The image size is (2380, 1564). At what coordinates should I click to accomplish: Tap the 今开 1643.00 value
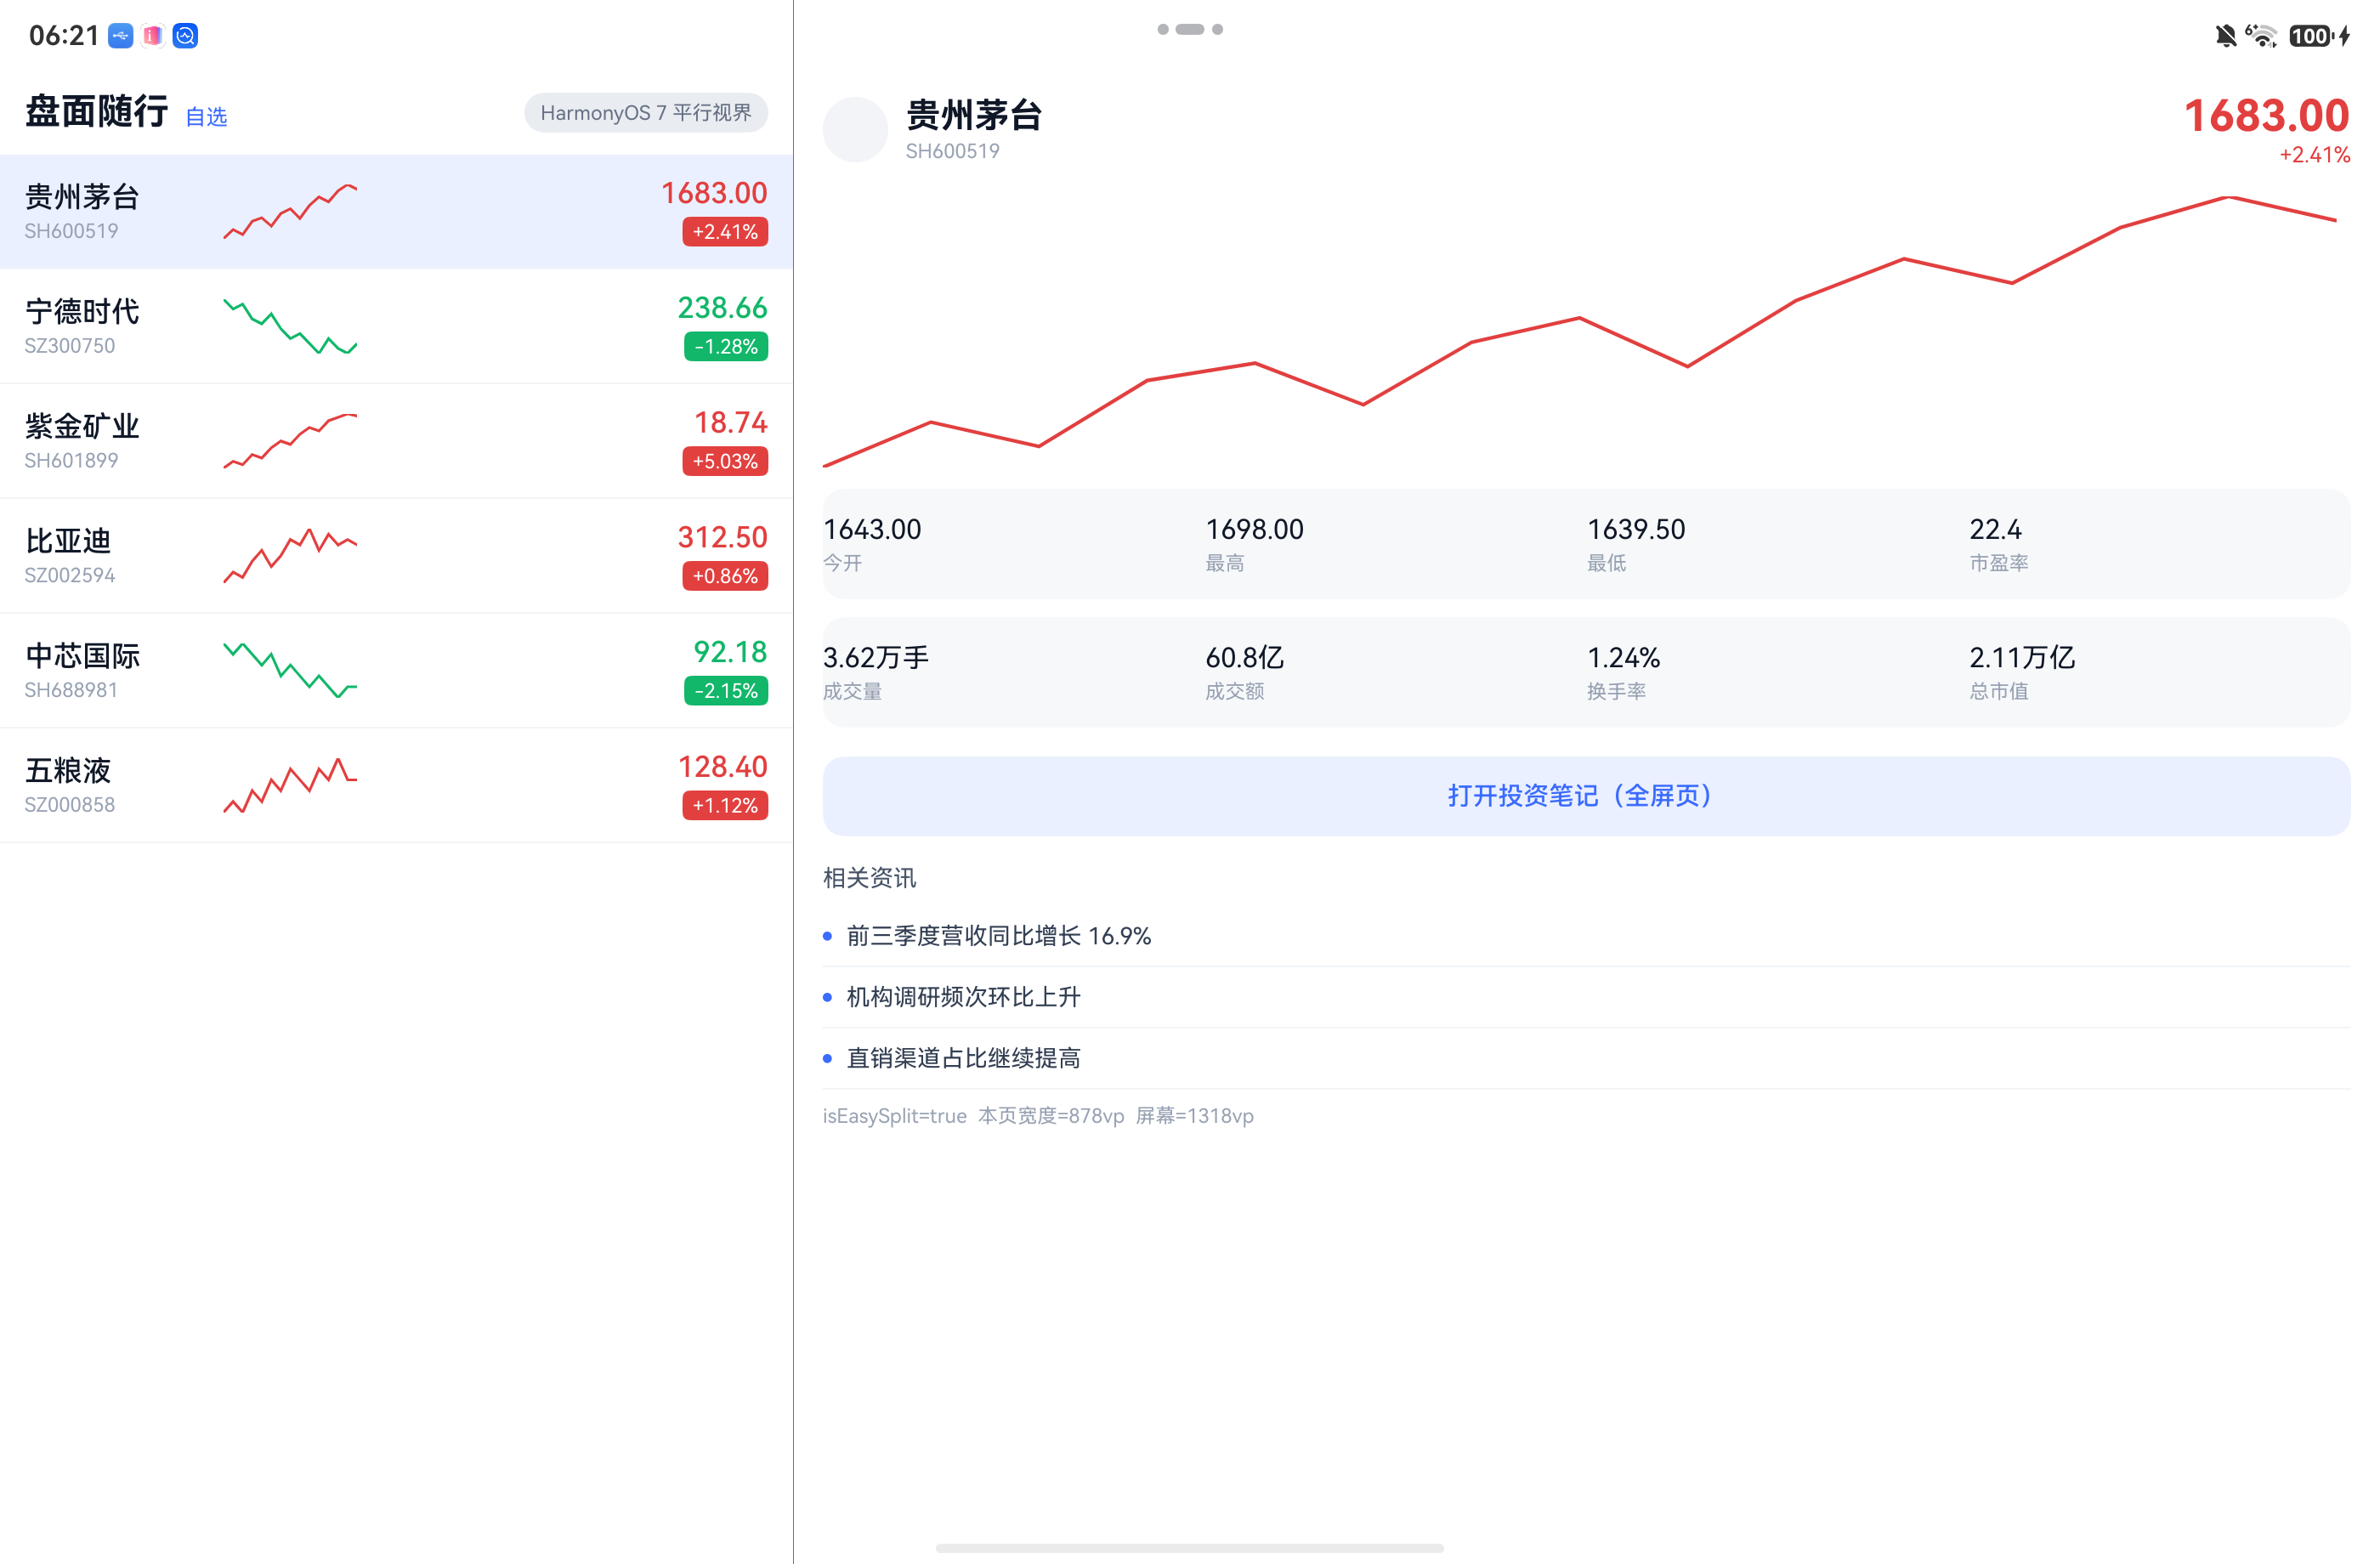coord(872,529)
